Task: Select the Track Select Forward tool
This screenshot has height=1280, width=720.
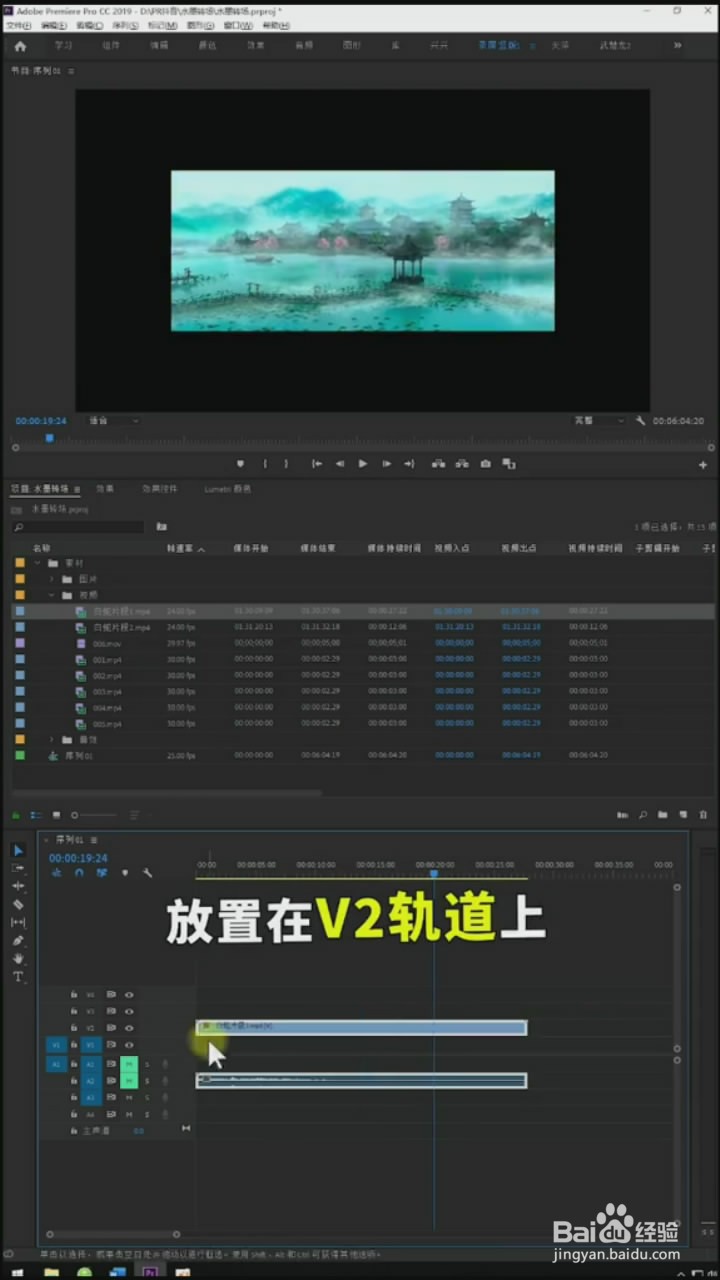Action: point(18,868)
